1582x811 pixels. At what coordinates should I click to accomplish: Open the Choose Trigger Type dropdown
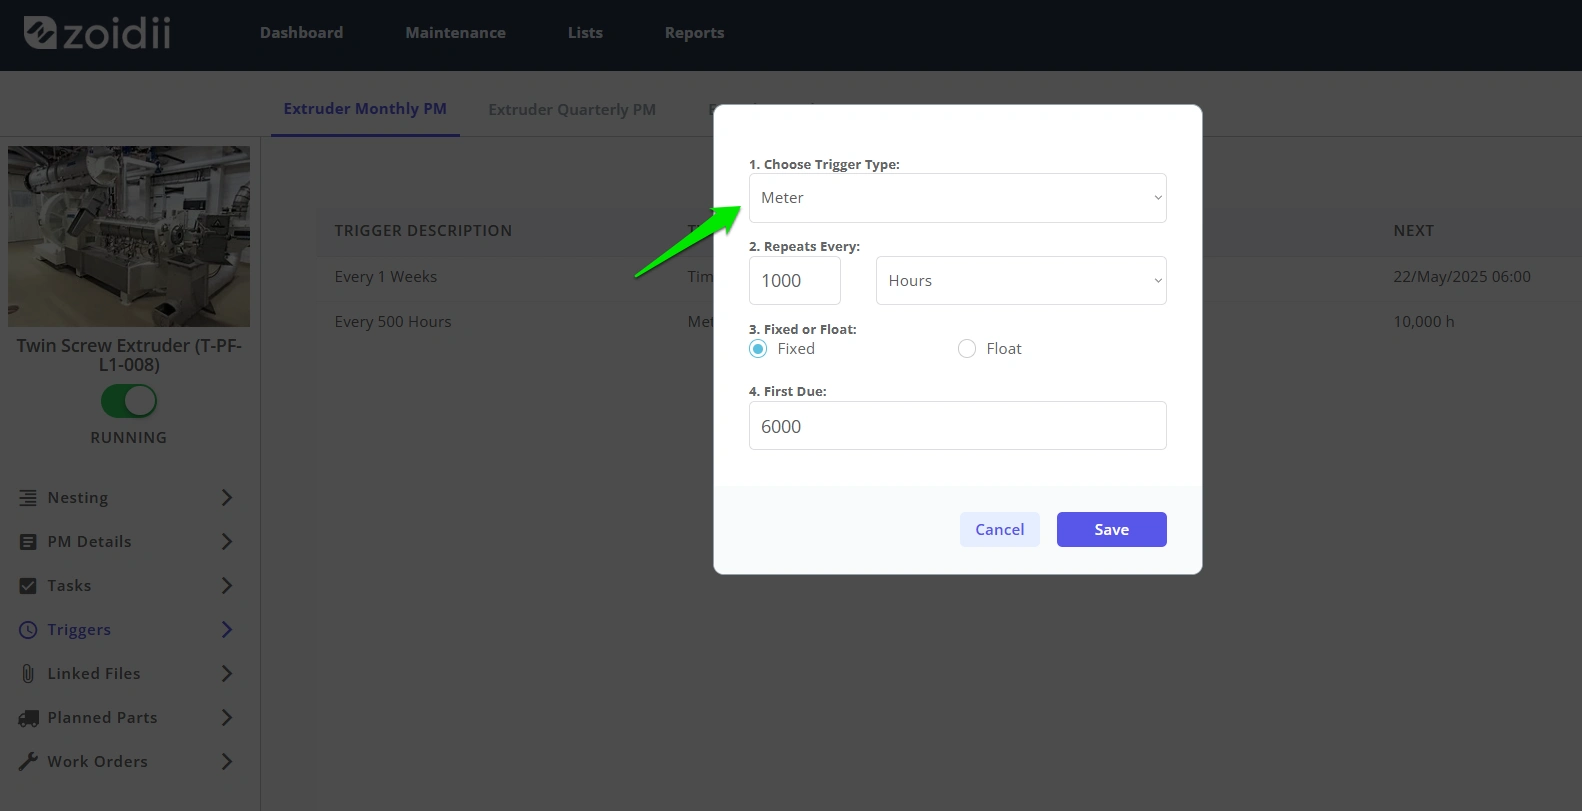coord(958,198)
